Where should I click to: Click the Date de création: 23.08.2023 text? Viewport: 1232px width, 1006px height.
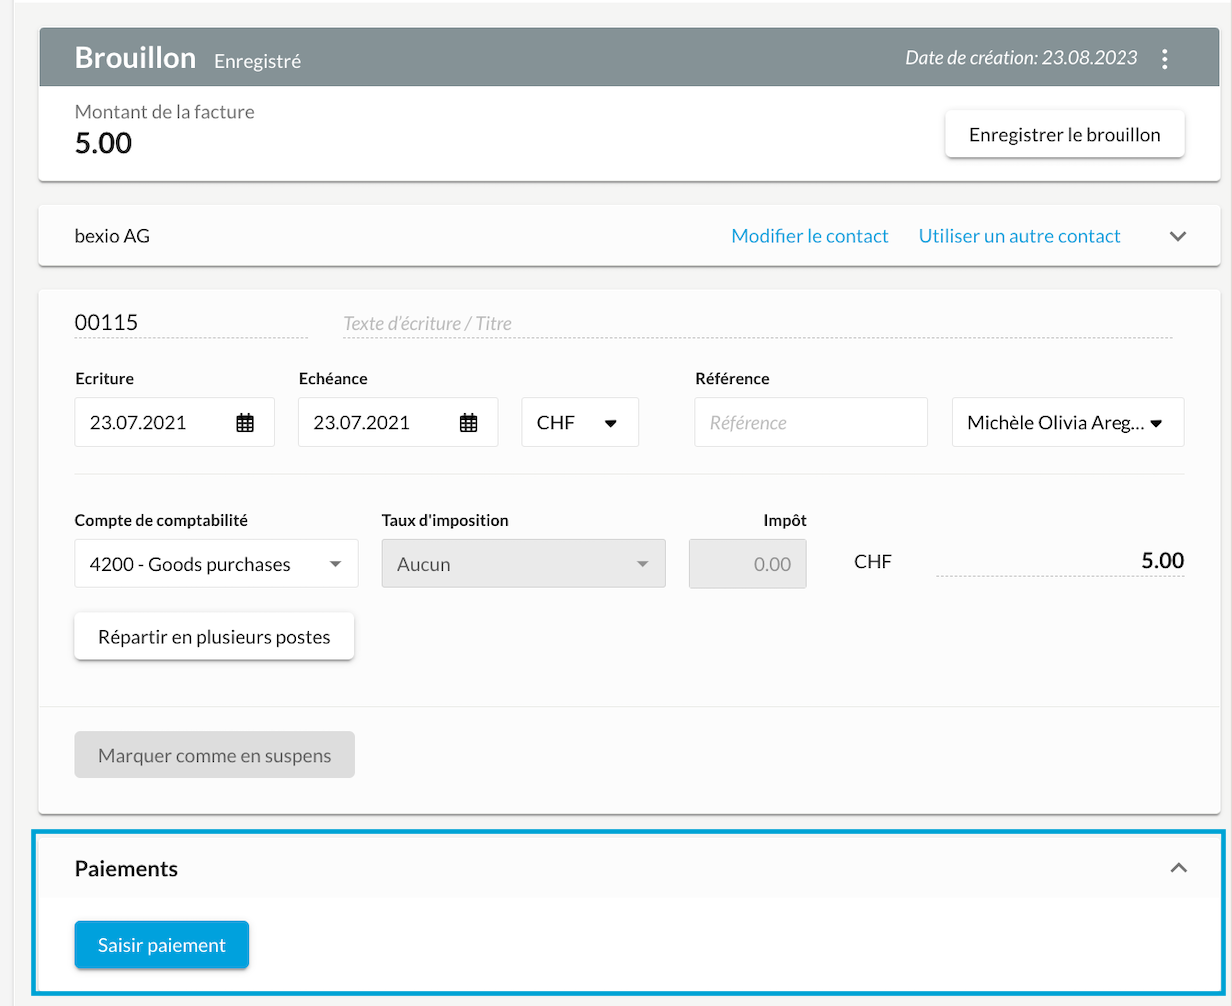tap(1021, 58)
